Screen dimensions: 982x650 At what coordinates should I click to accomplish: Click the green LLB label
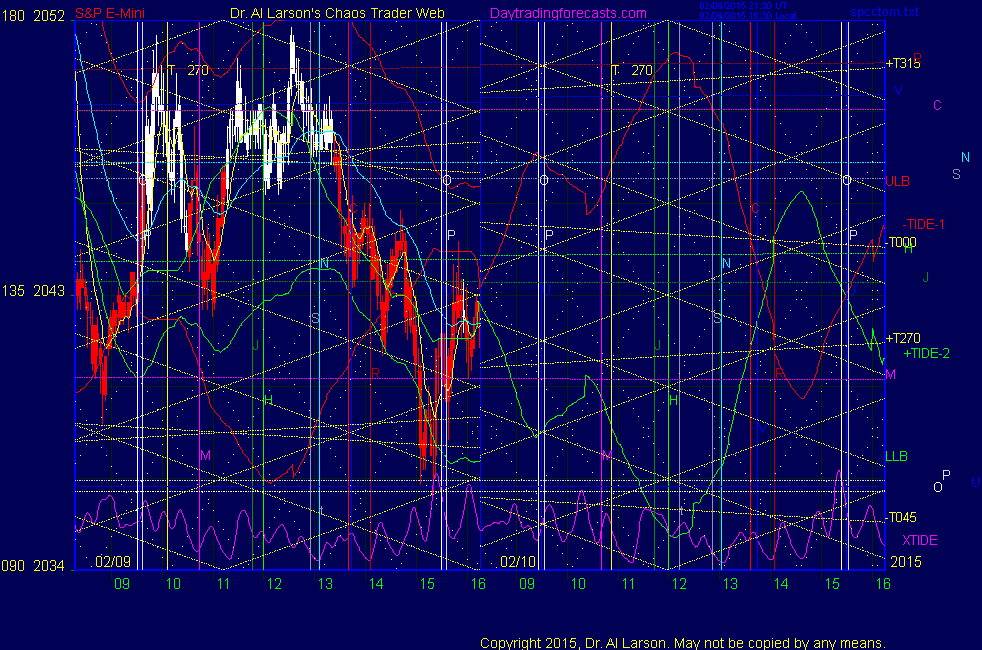(896, 456)
